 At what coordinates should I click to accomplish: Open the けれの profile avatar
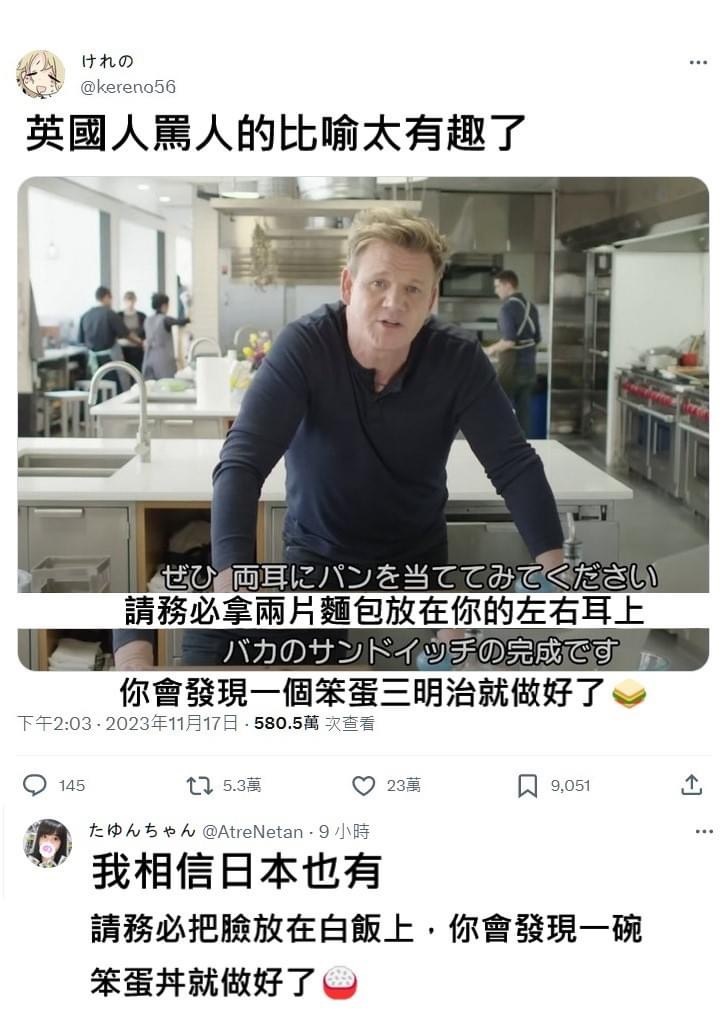tap(41, 74)
